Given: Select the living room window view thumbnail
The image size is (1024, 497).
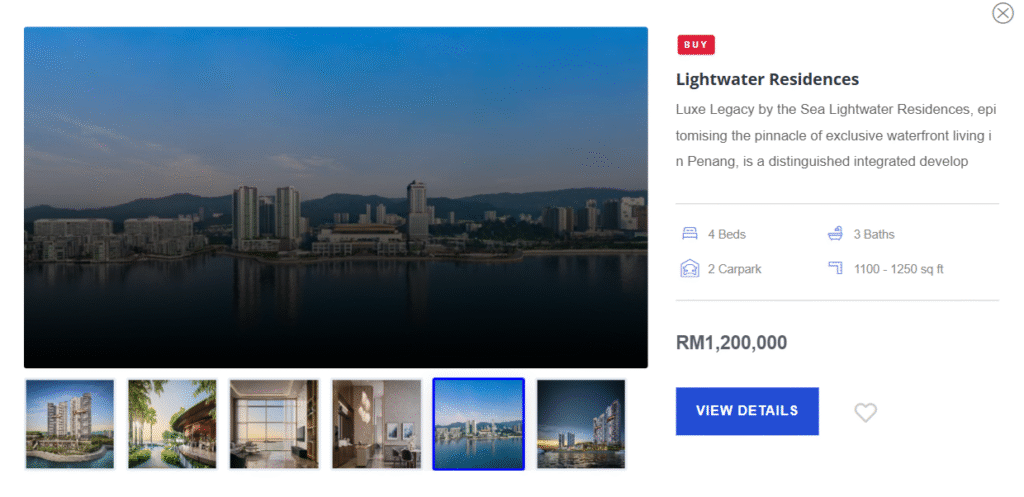Looking at the screenshot, I should pyautogui.click(x=274, y=424).
